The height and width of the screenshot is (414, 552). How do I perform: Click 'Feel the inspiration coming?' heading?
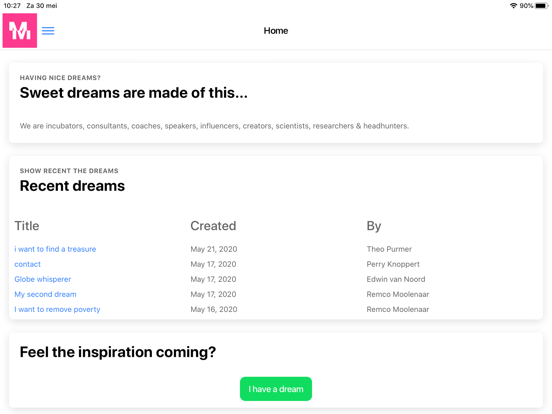click(x=118, y=352)
